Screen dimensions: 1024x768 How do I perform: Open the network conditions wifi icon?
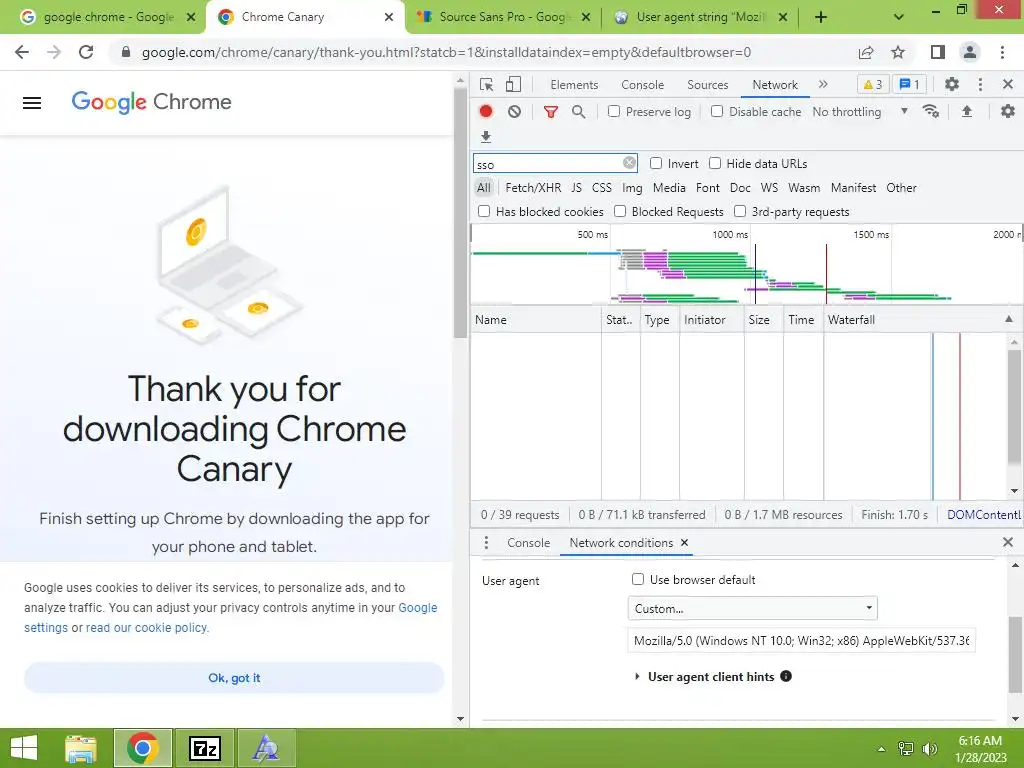click(x=931, y=112)
